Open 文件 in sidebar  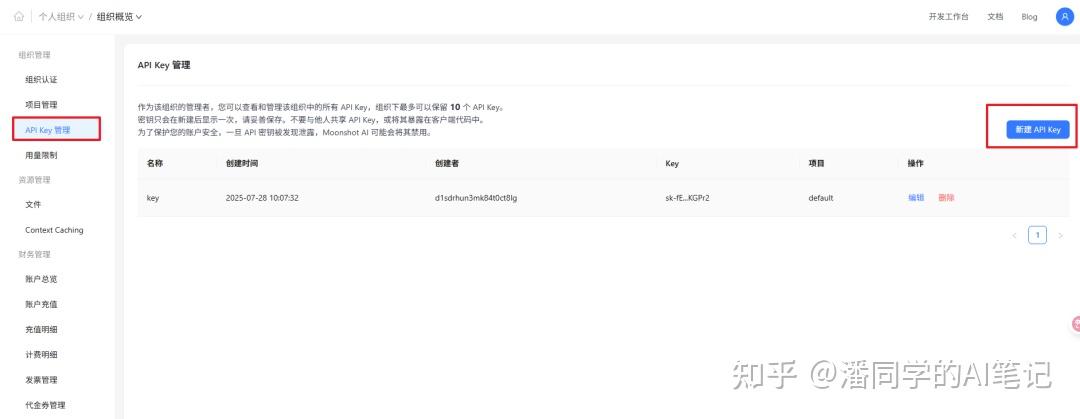[33, 205]
